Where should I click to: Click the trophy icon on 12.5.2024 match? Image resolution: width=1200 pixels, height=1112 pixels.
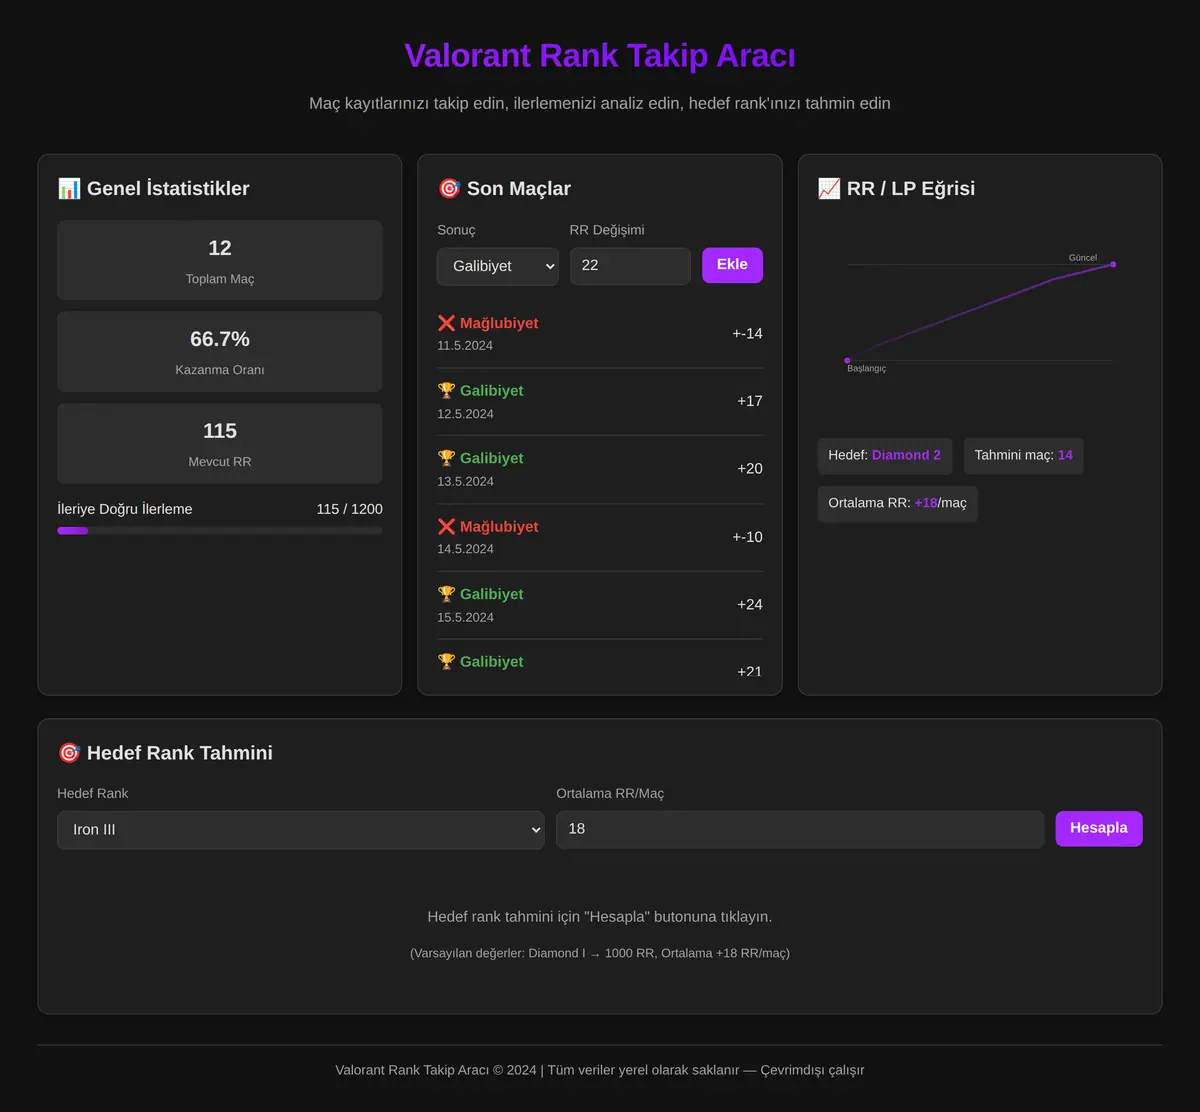click(x=446, y=391)
